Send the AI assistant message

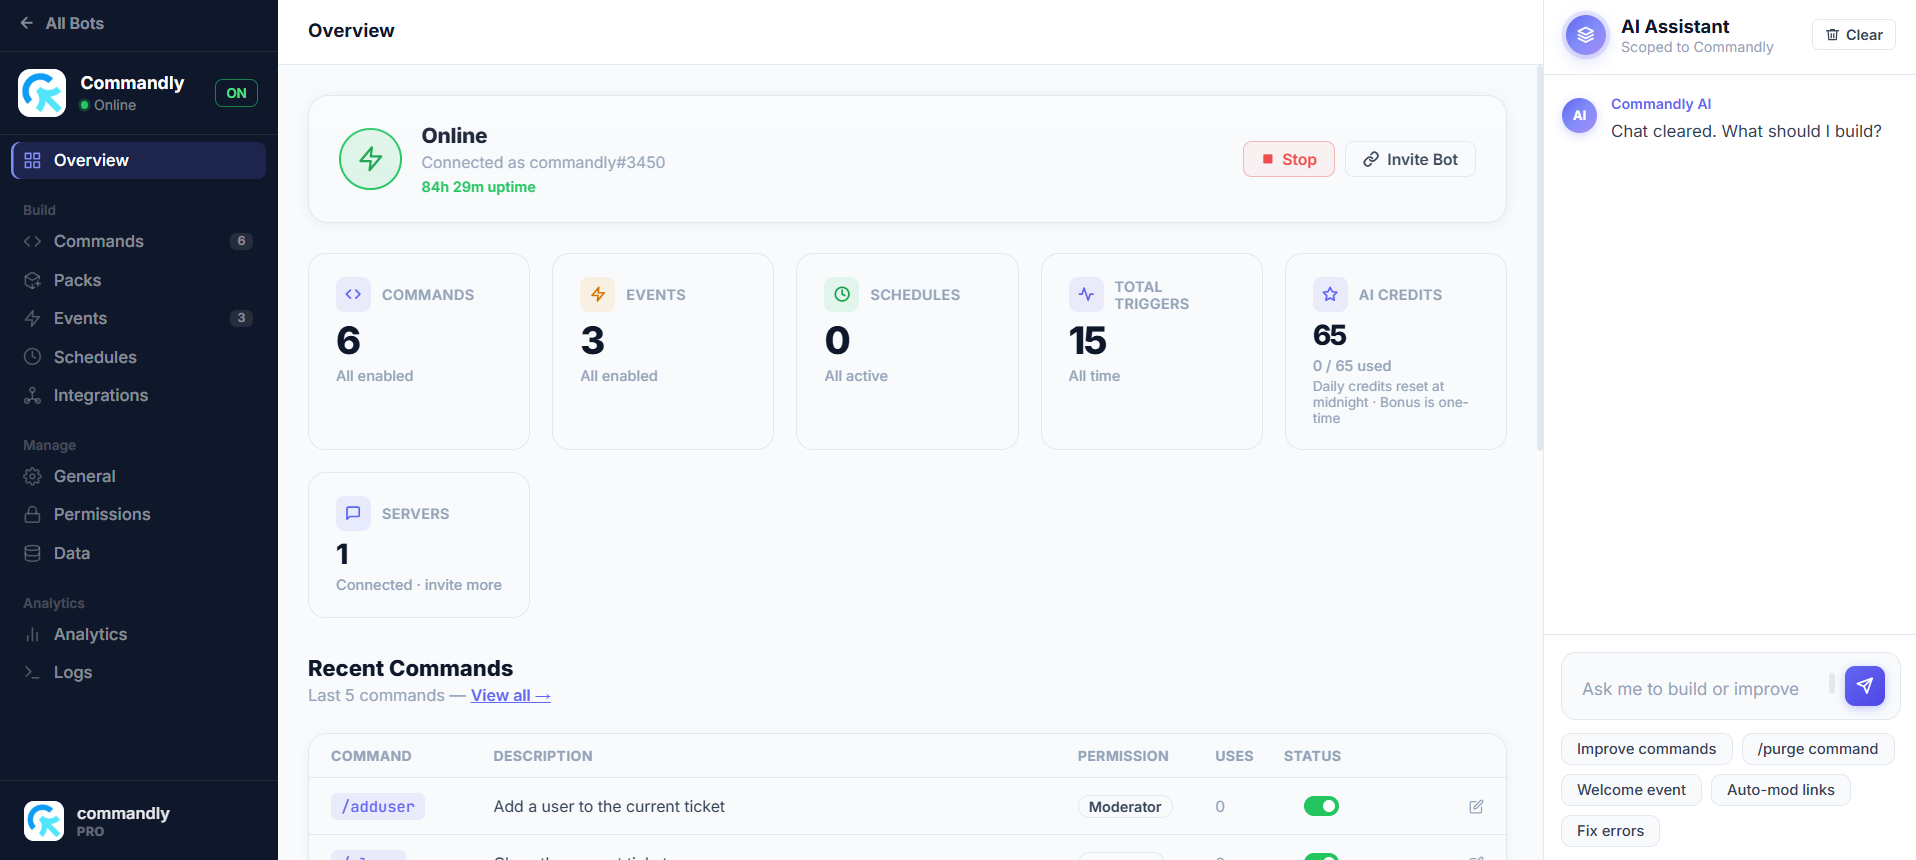coord(1865,686)
